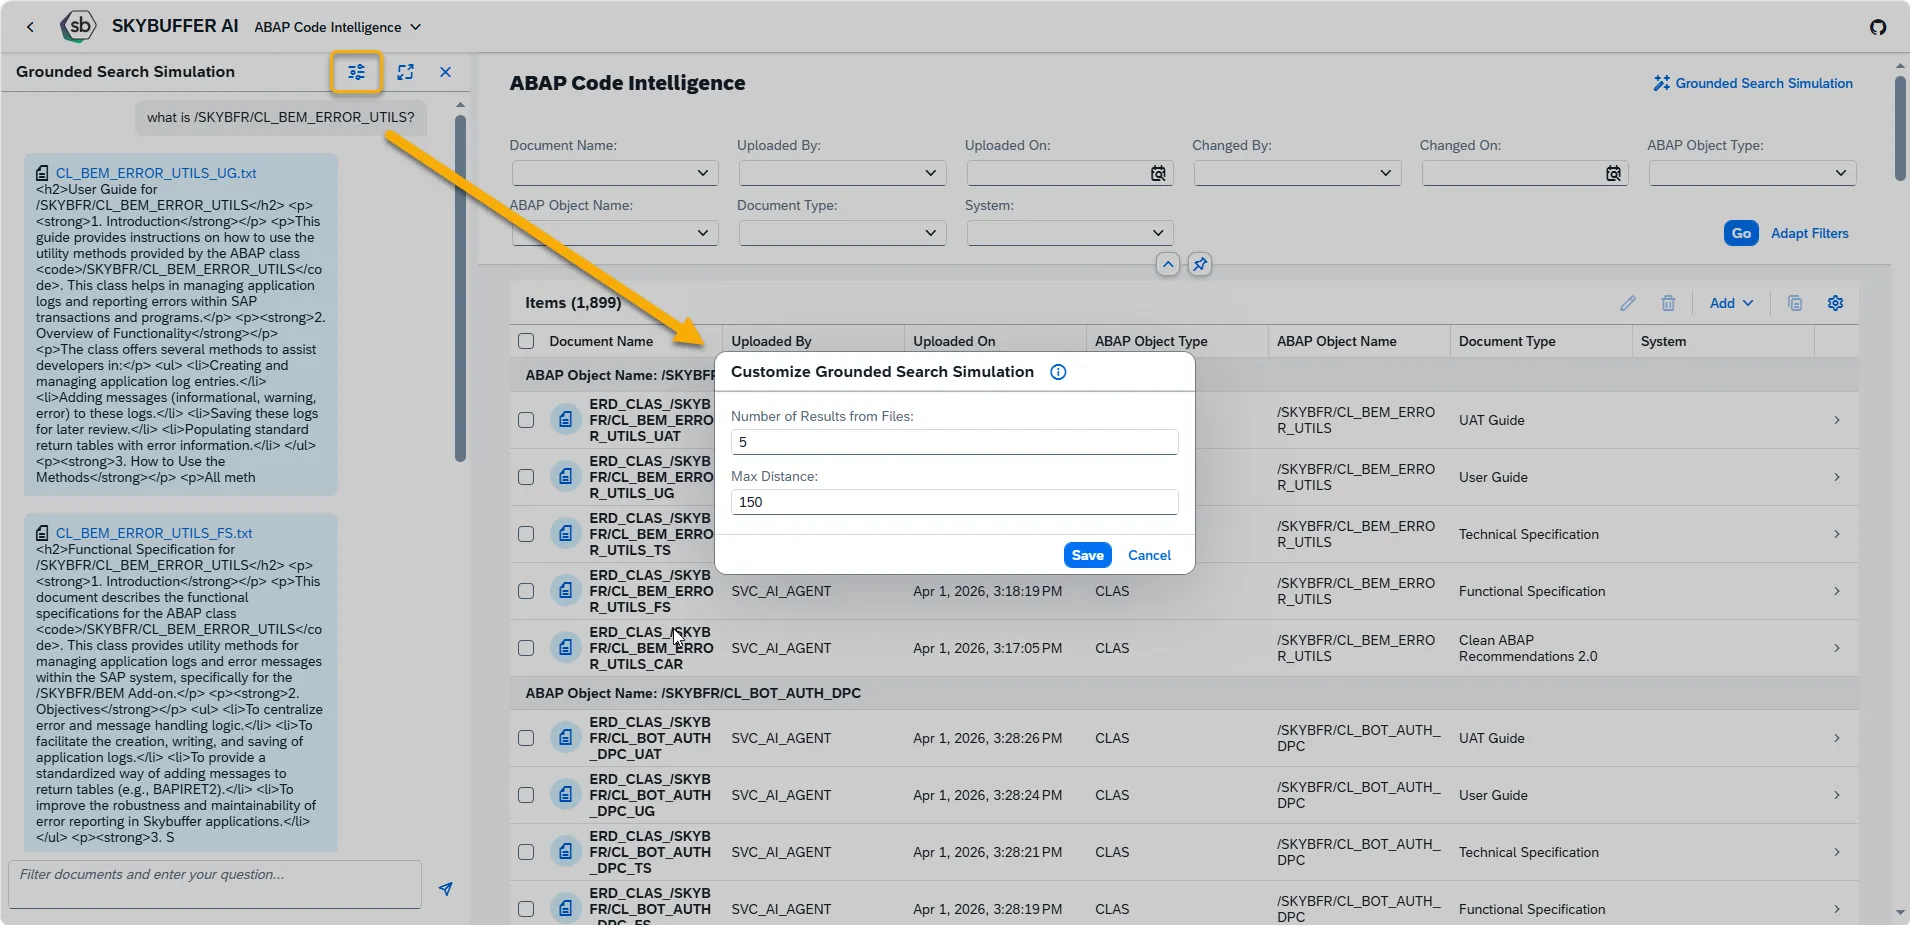Image resolution: width=1910 pixels, height=925 pixels.
Task: Copy selected items icon in table toolbar
Action: 1795,303
